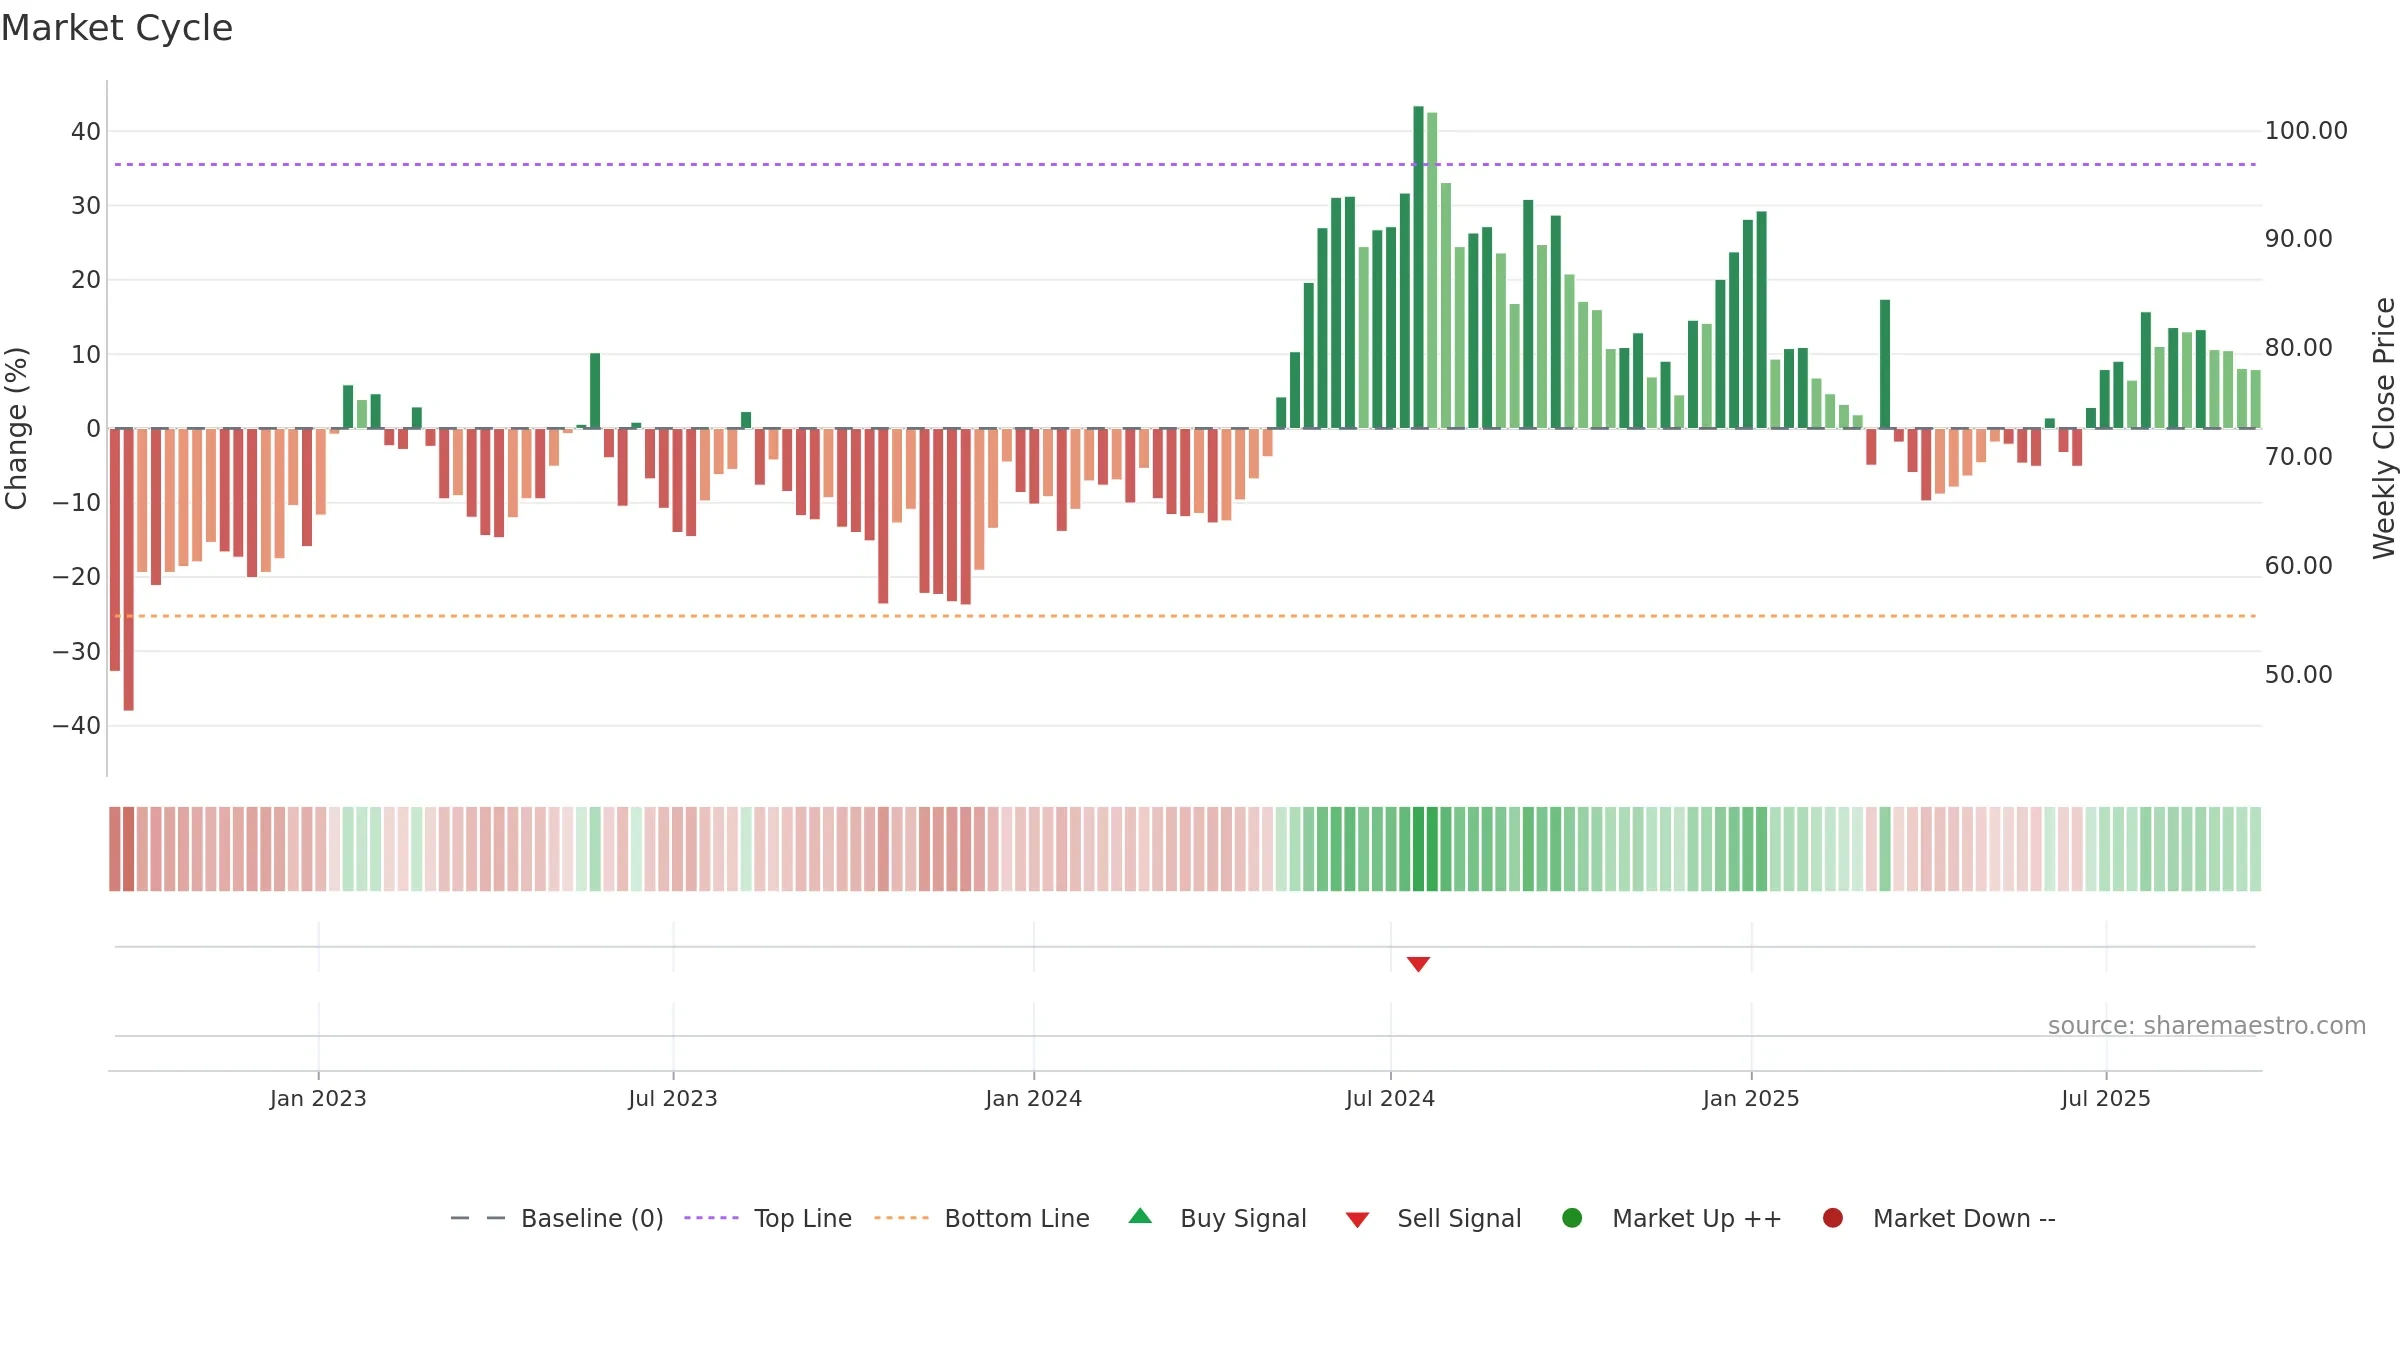Click the Jul 2024 axis label

pyautogui.click(x=1390, y=1099)
